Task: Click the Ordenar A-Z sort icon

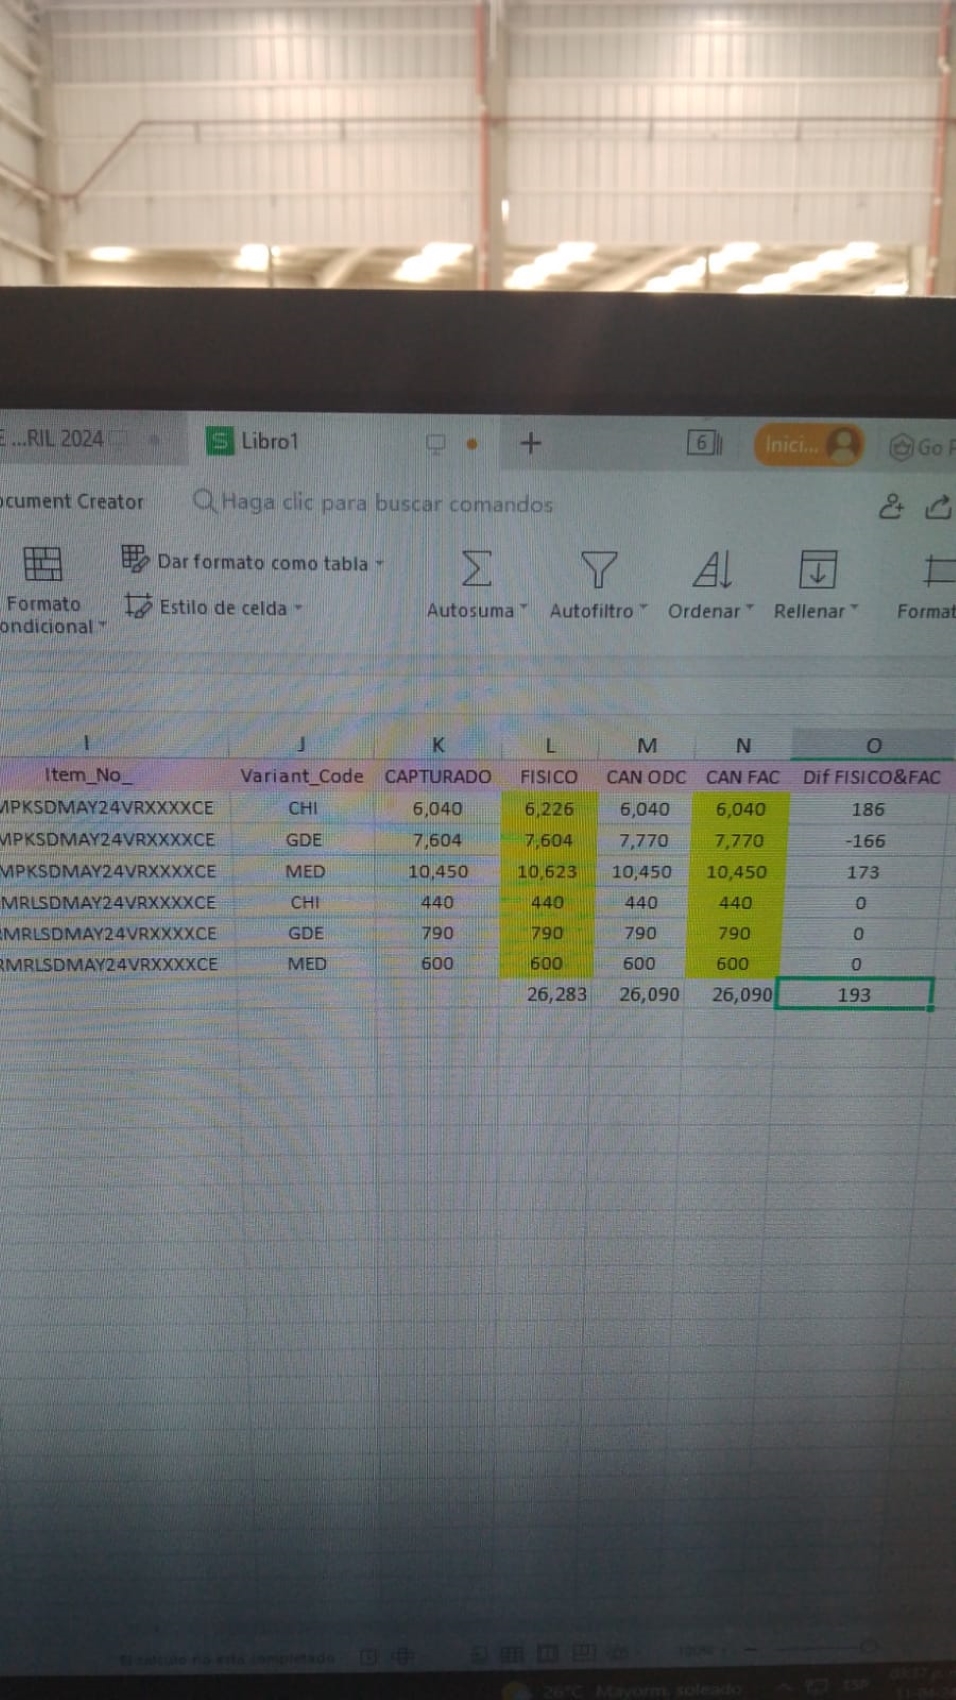Action: click(711, 570)
